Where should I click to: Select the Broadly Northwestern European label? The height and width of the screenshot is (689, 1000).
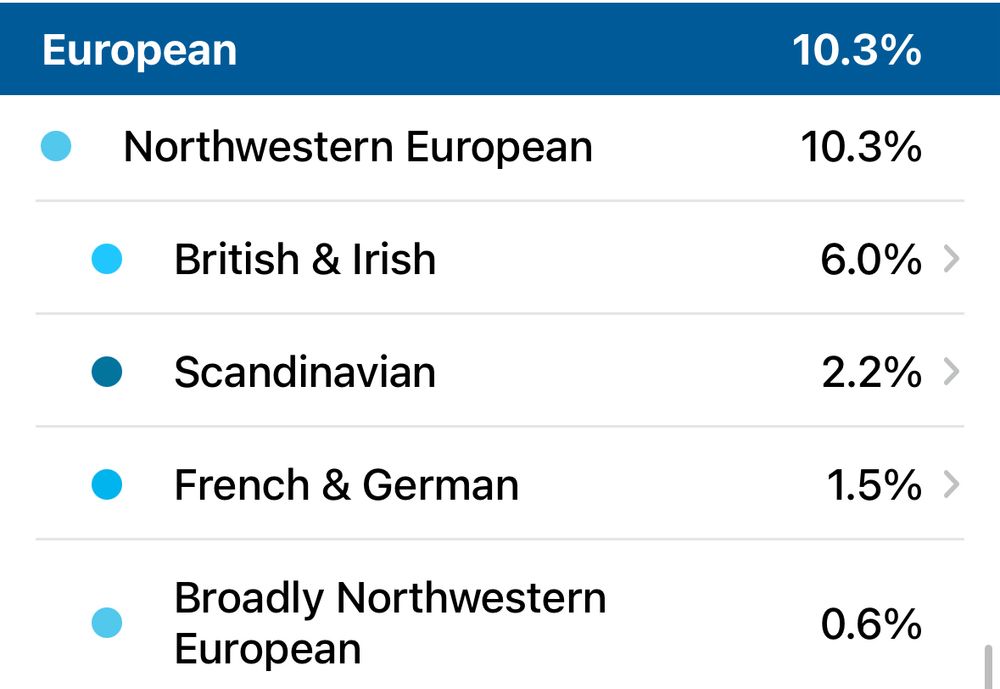point(390,623)
